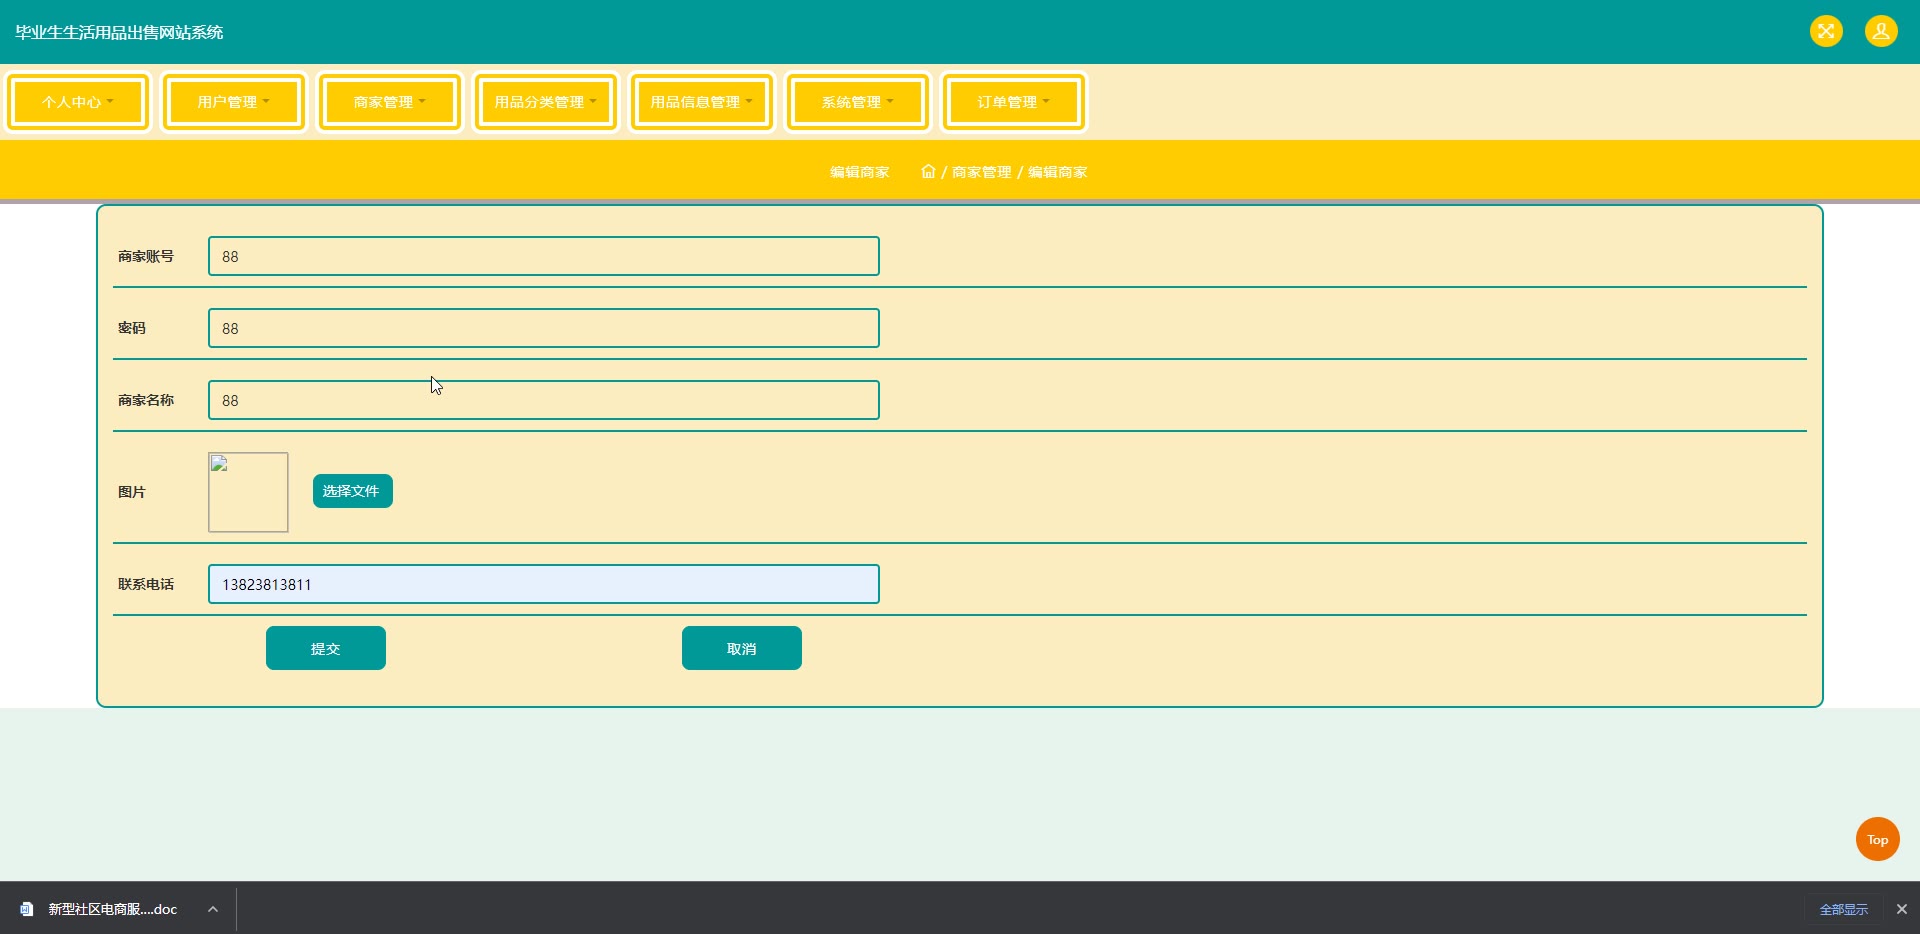The height and width of the screenshot is (934, 1920).
Task: Click the 联系电话 input field
Action: 544,584
